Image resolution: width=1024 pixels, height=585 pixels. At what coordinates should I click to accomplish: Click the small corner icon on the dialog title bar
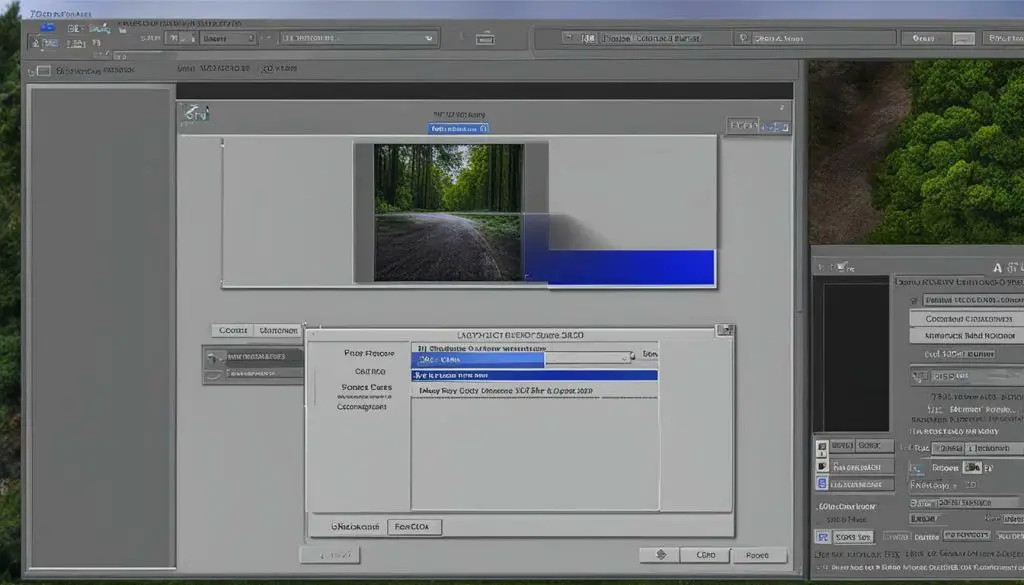coord(725,330)
